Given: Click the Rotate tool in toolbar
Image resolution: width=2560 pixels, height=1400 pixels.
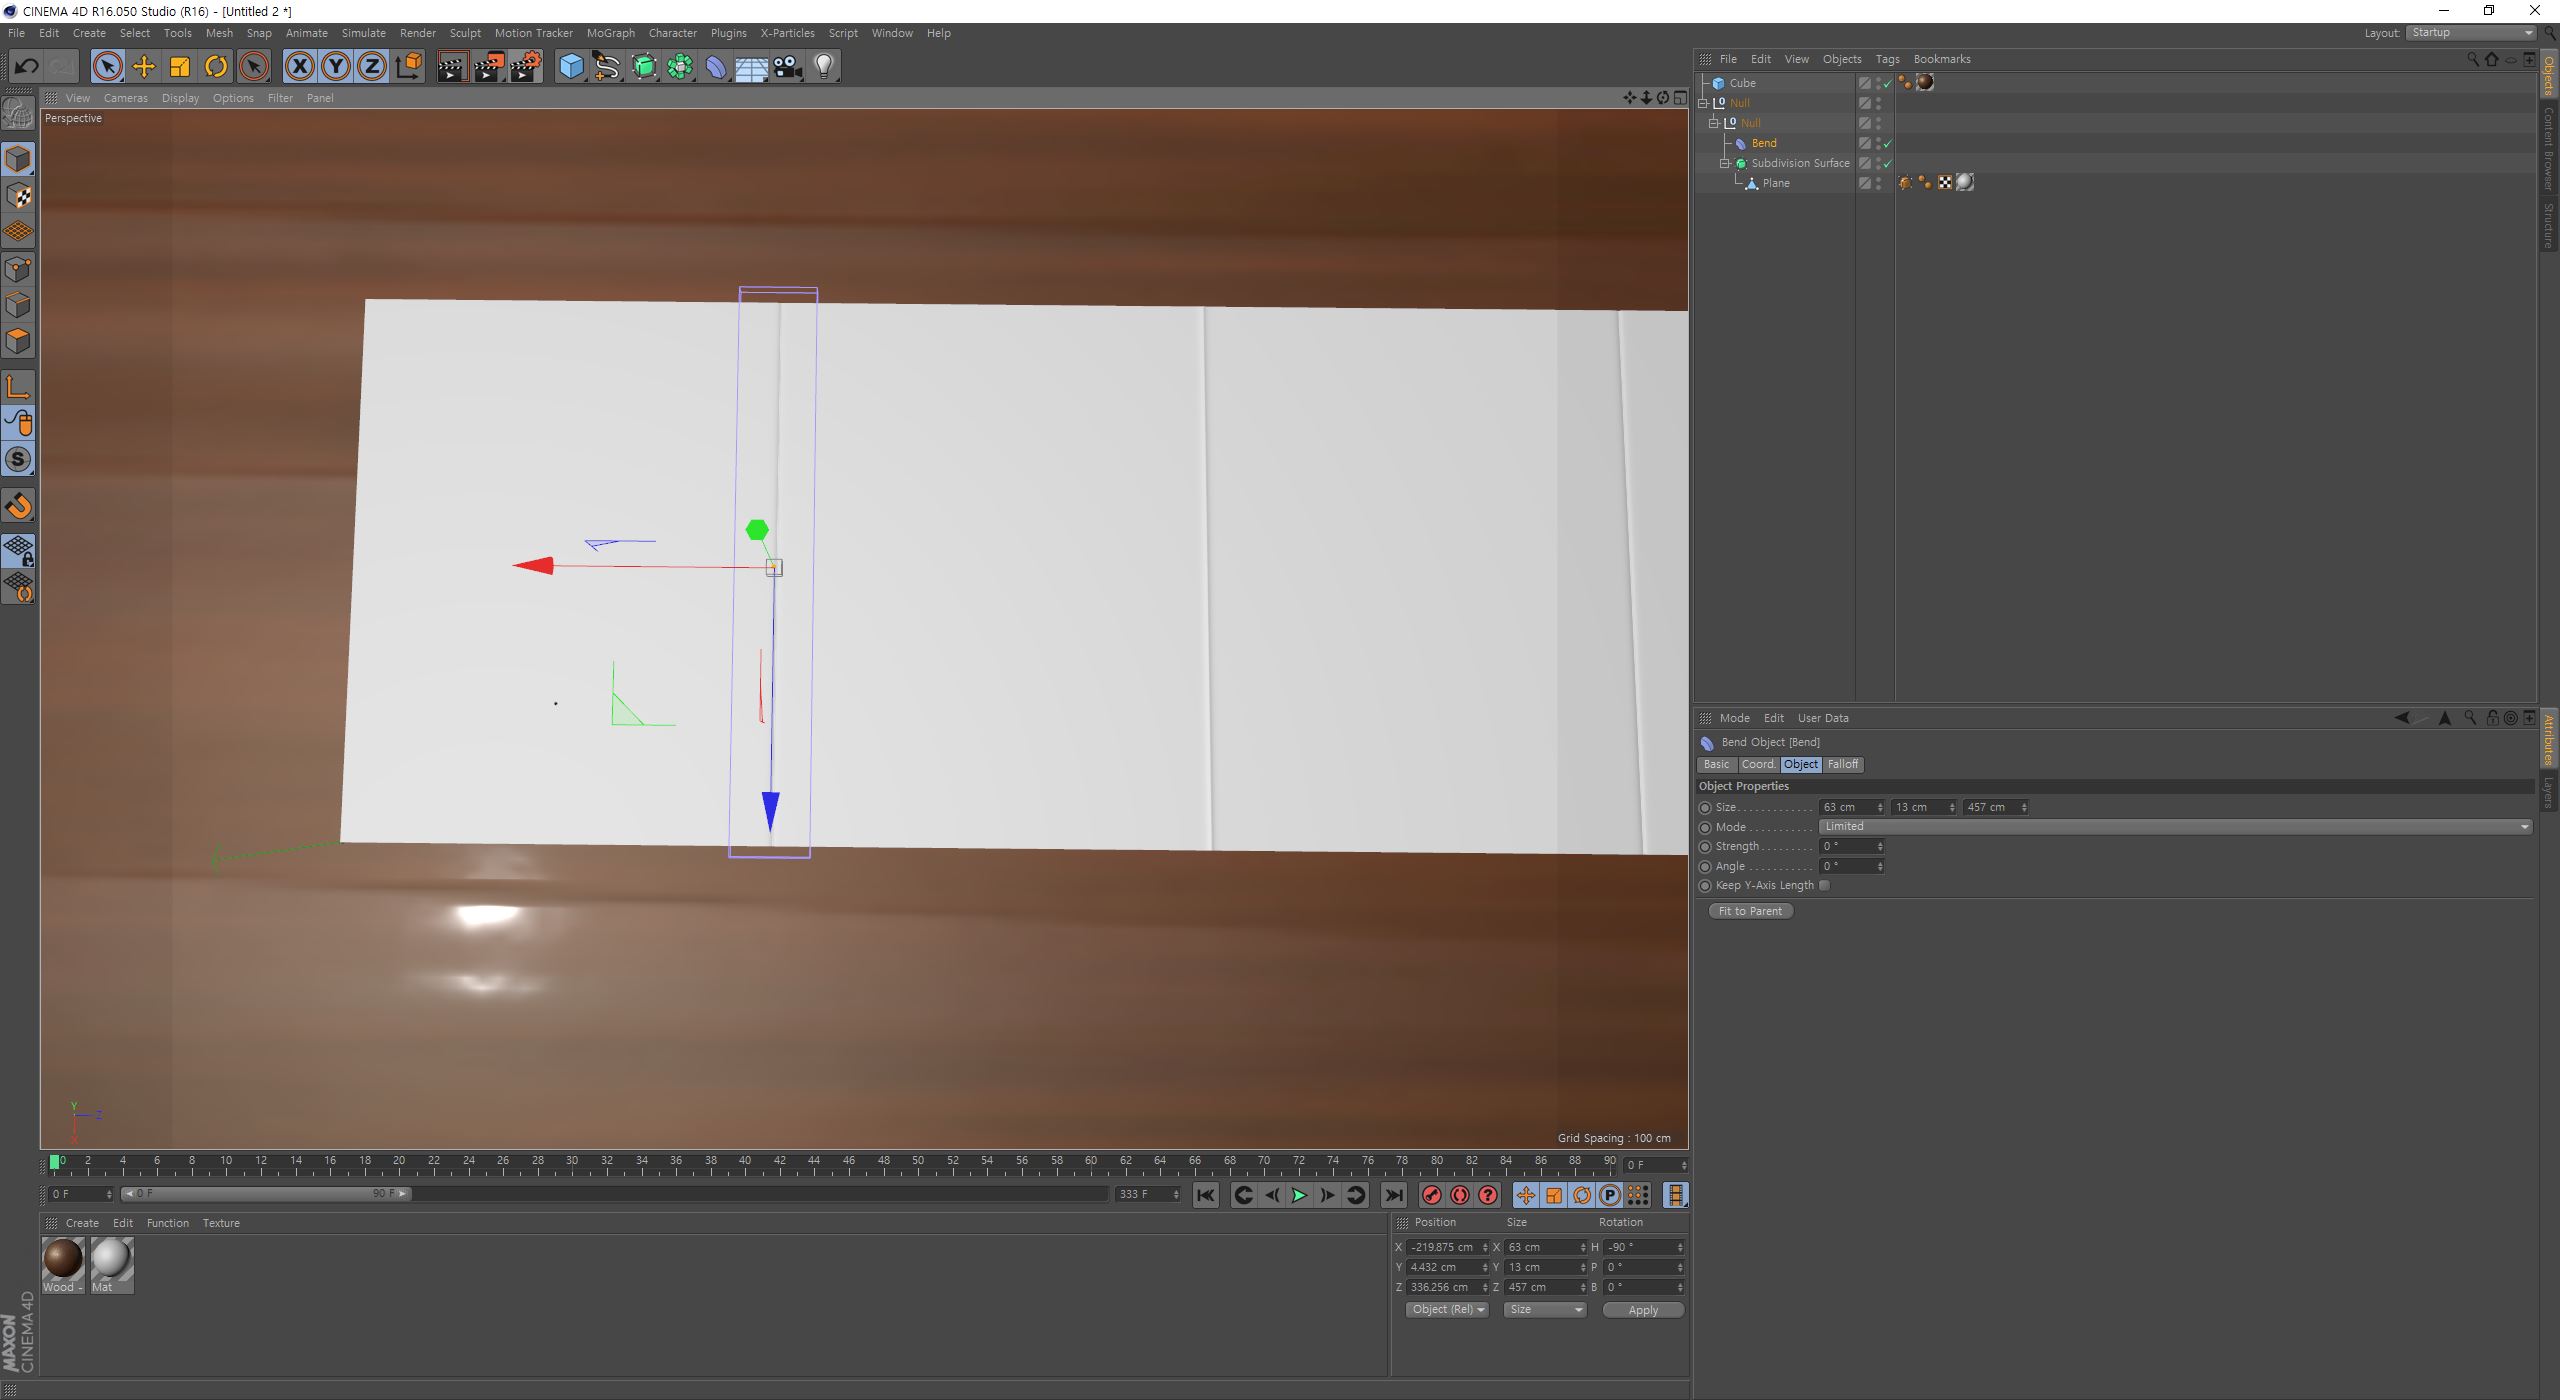Looking at the screenshot, I should pos(215,66).
